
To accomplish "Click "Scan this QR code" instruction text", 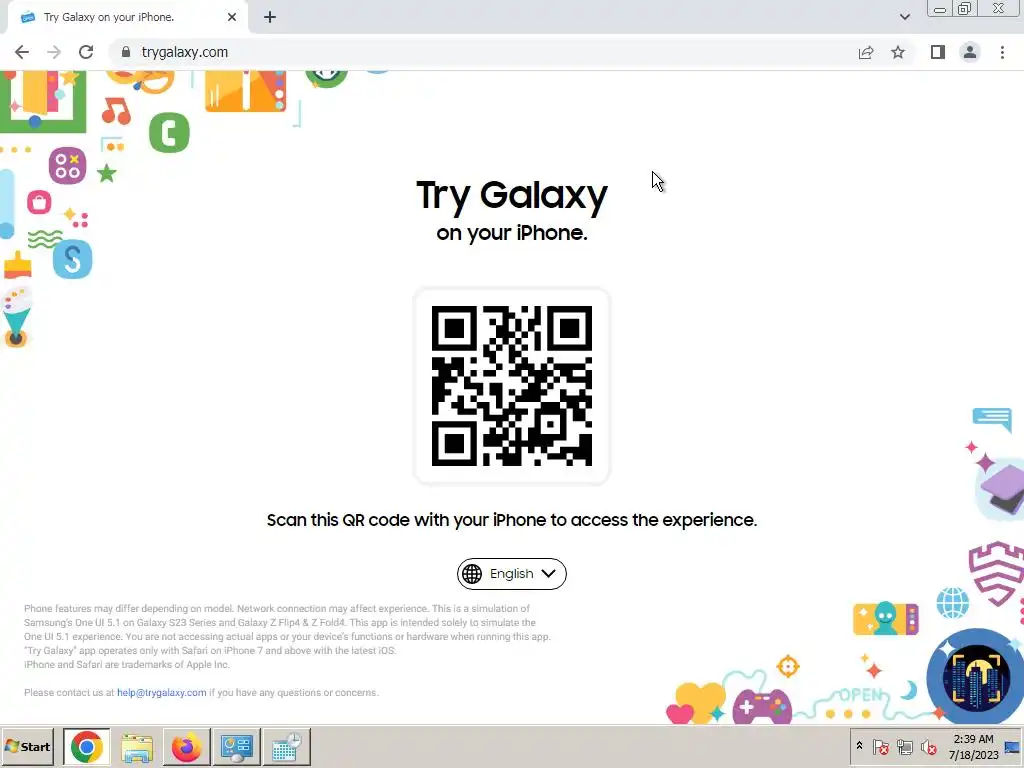I will (x=511, y=520).
